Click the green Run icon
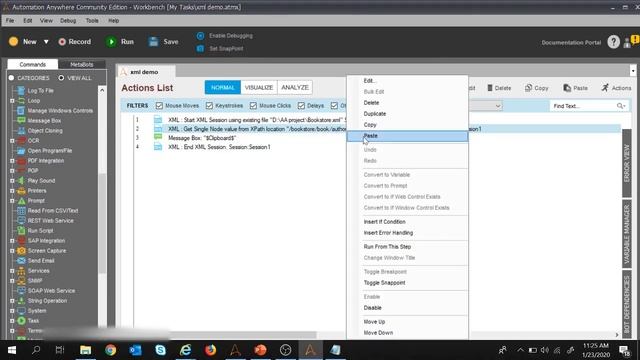This screenshot has width=640, height=360. [x=111, y=42]
